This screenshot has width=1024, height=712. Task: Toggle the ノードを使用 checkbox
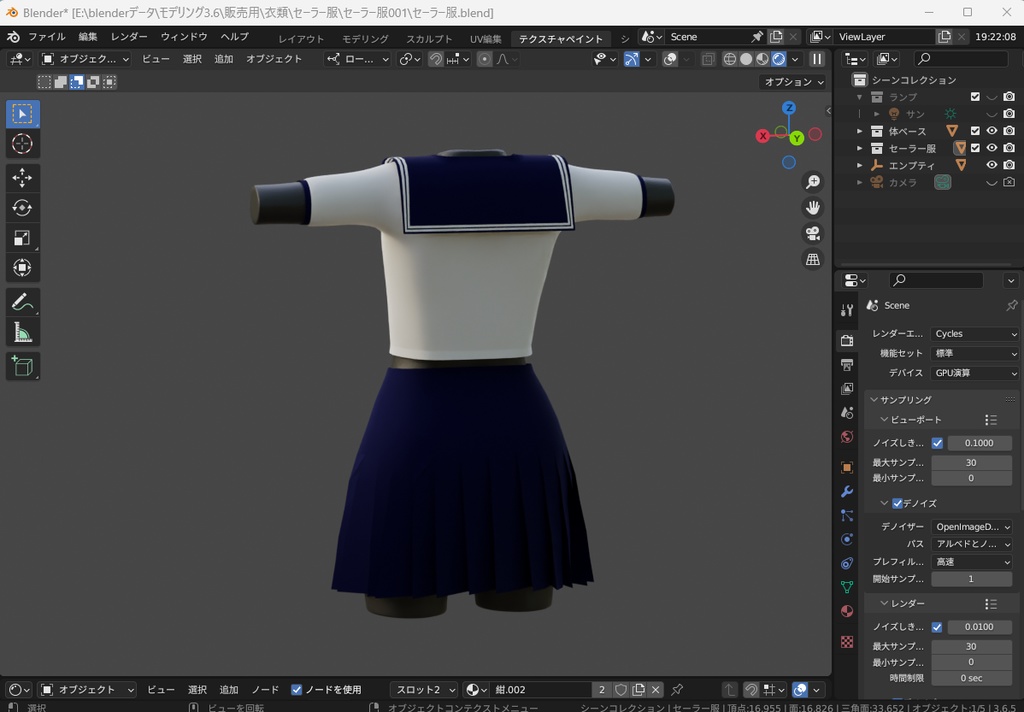click(x=297, y=690)
